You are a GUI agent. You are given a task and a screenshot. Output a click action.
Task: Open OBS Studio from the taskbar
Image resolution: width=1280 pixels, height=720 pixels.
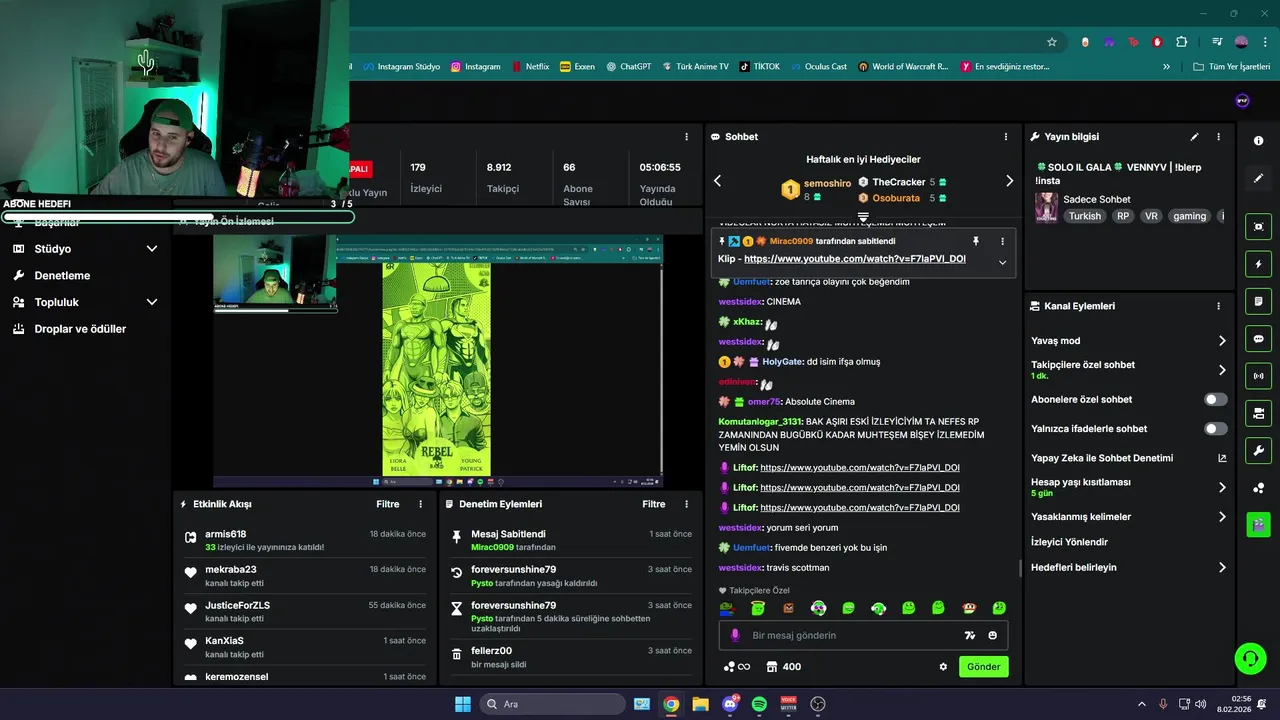coord(818,704)
